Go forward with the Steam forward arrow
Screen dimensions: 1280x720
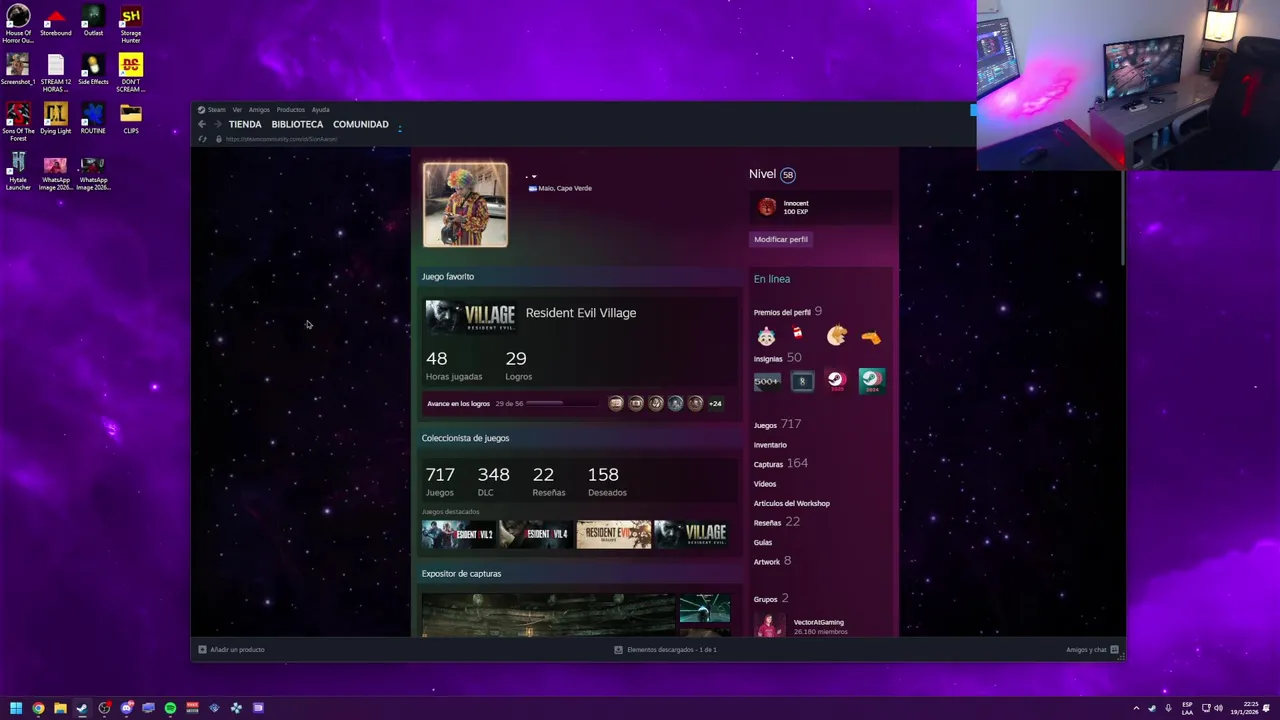[217, 125]
